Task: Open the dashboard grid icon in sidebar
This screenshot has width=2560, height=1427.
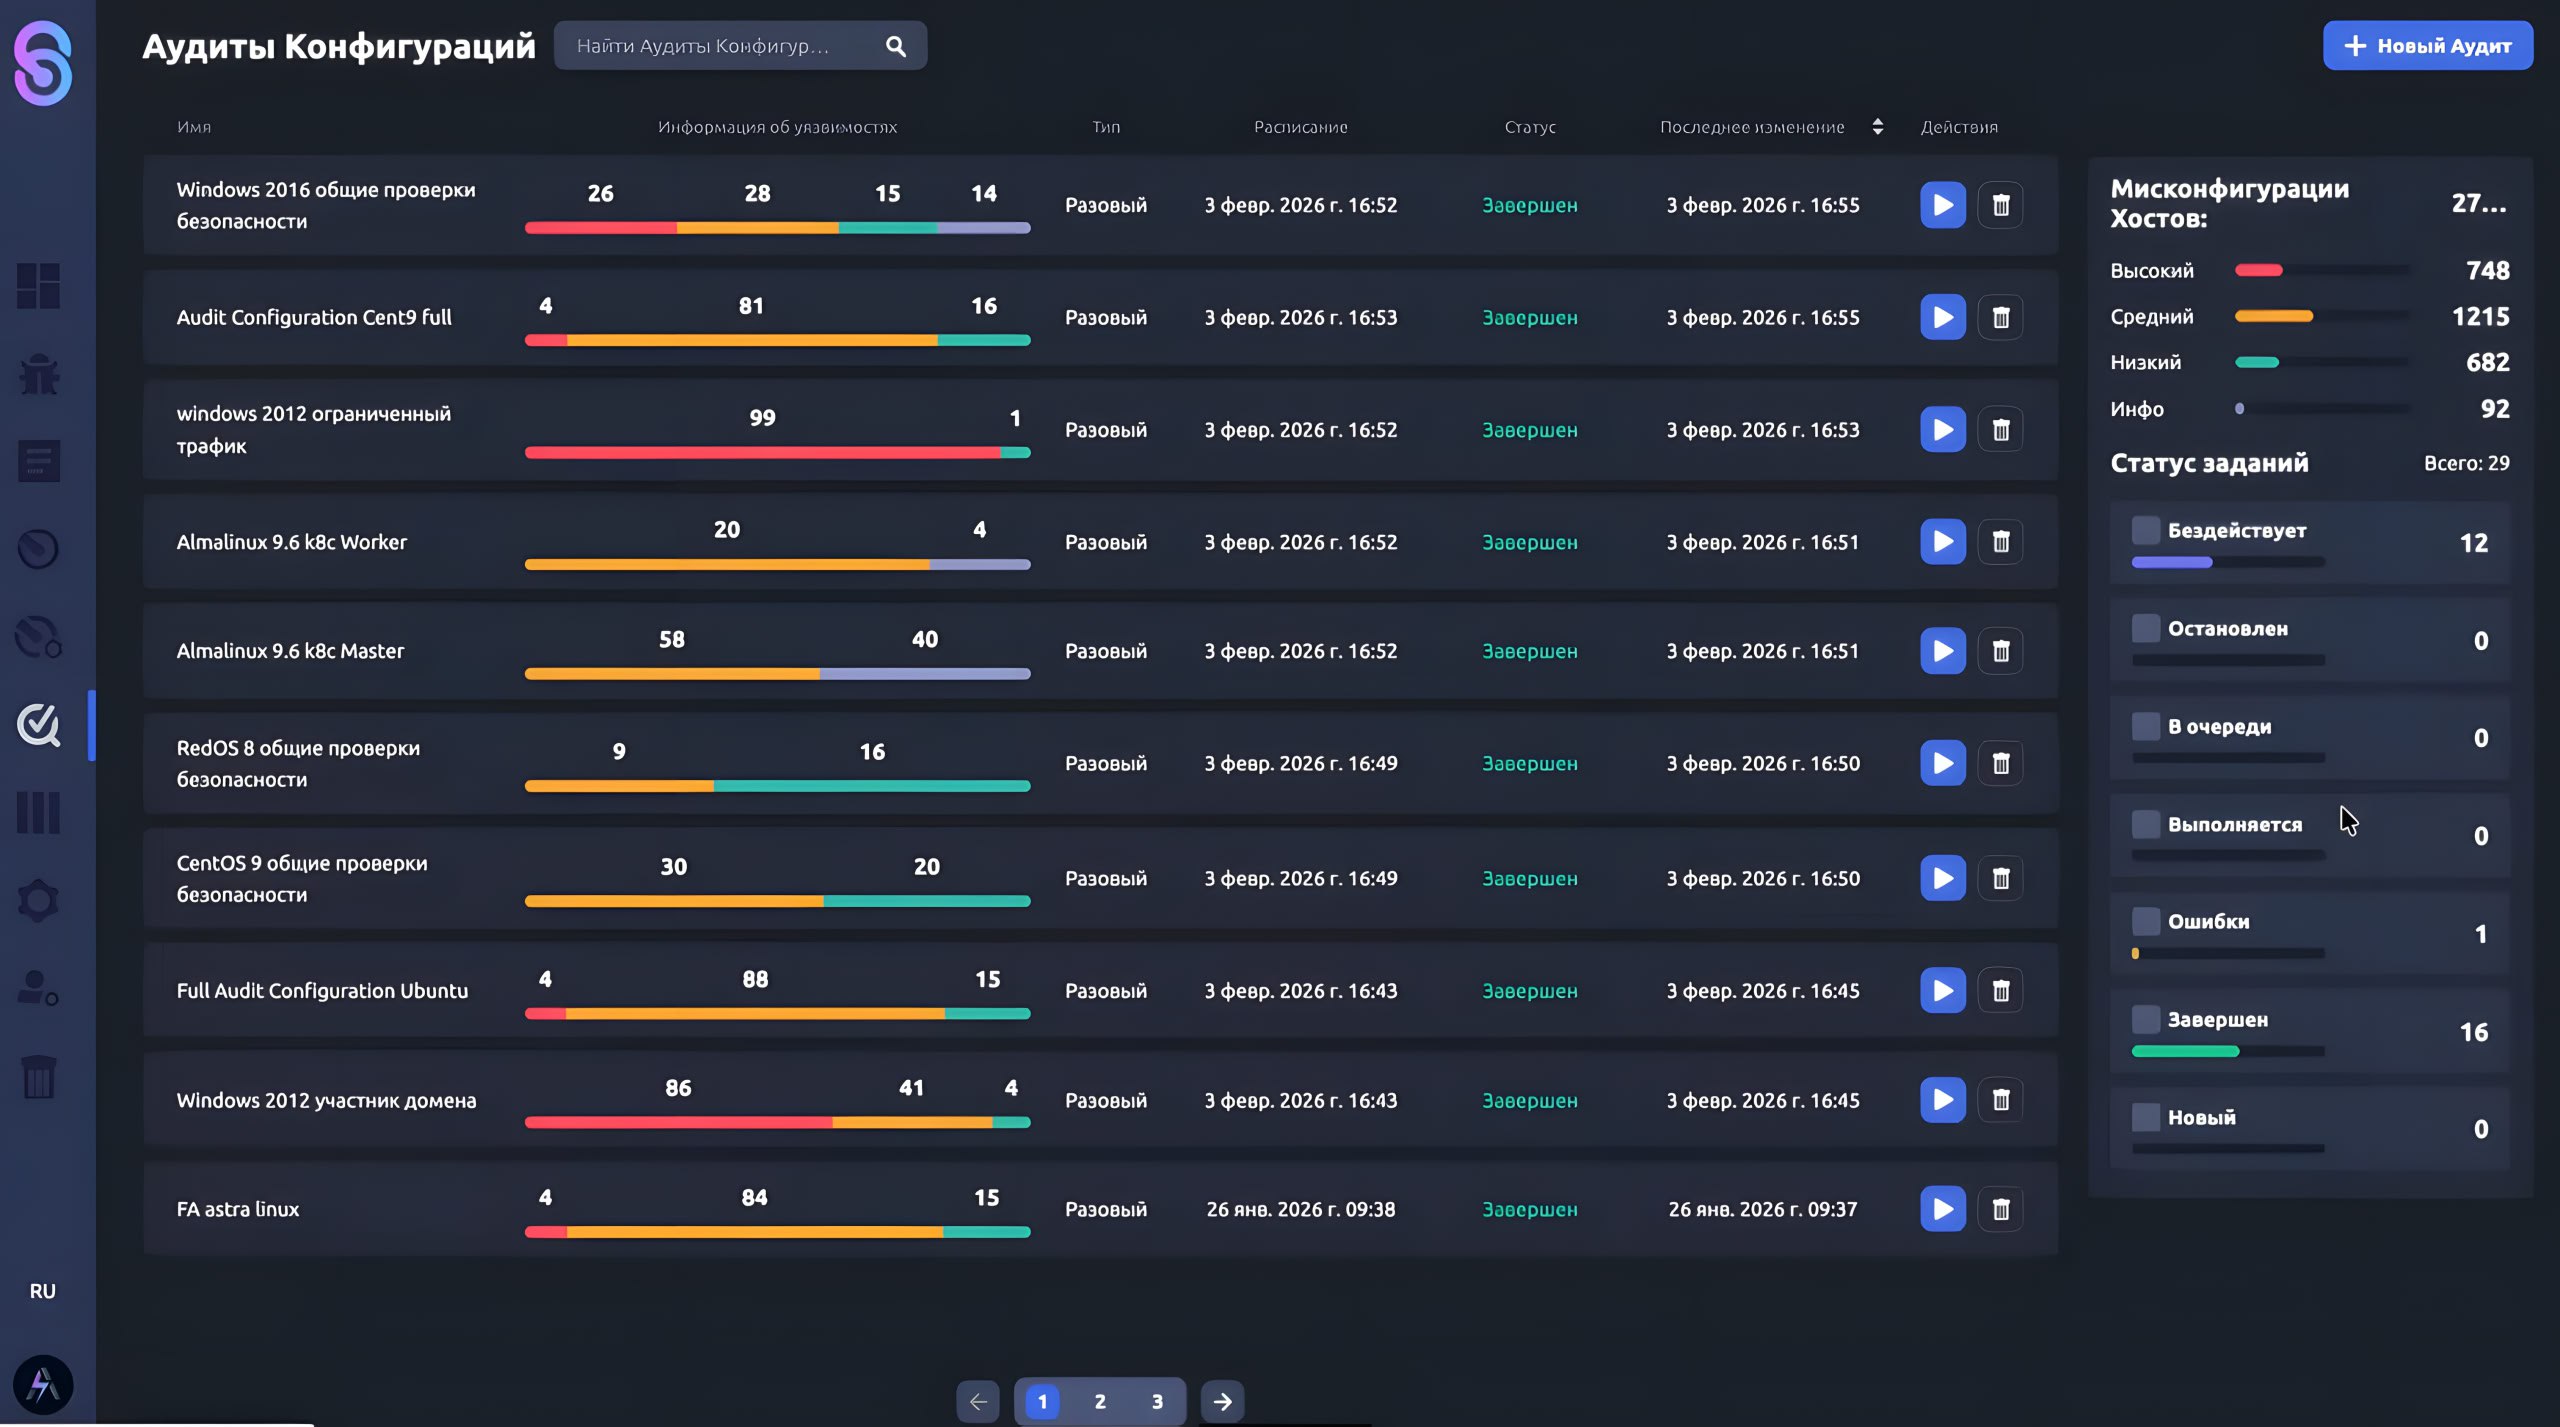Action: click(x=39, y=286)
